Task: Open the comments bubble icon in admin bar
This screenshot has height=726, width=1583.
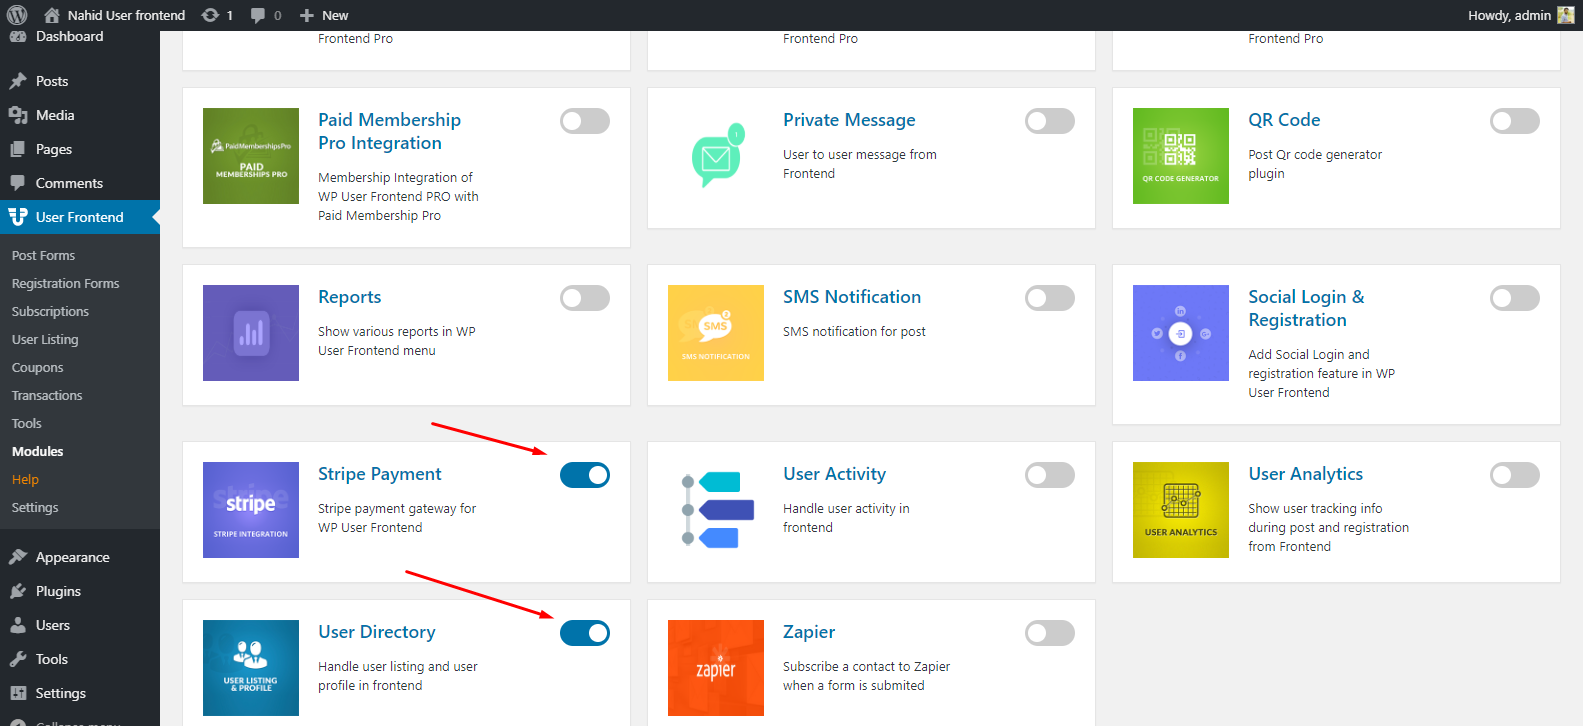Action: pos(258,15)
